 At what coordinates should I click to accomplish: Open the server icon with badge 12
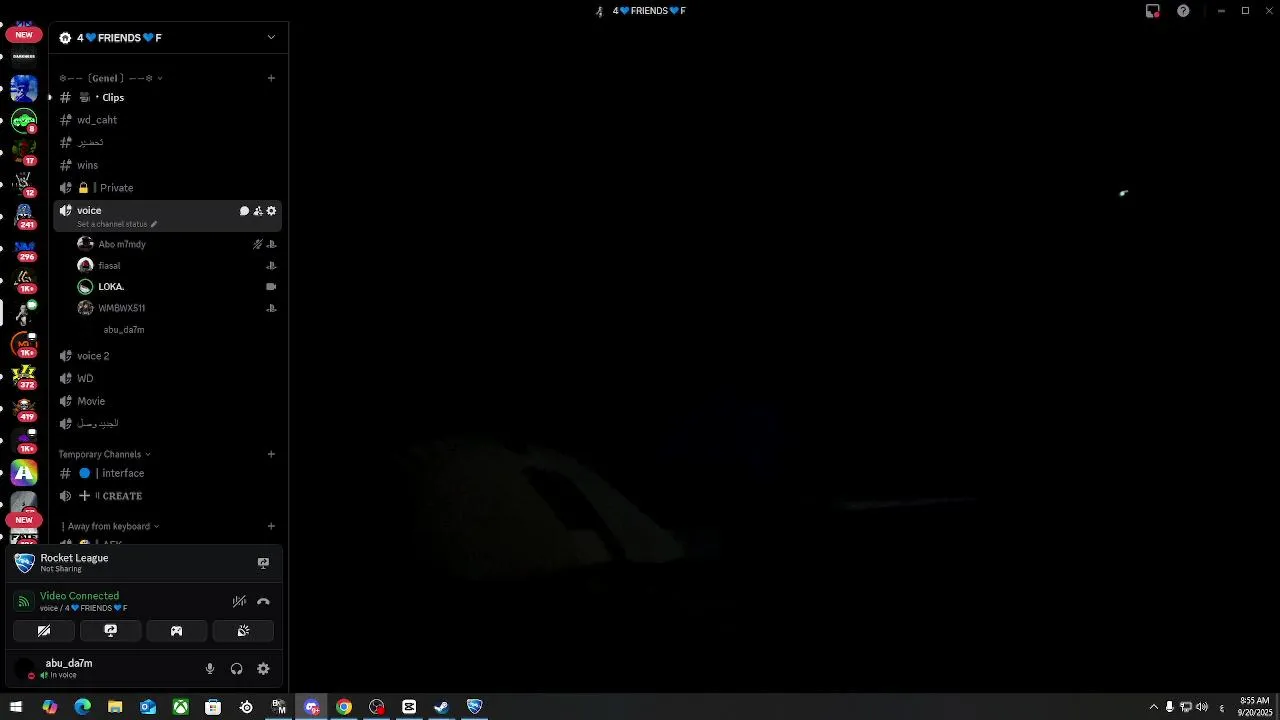[x=24, y=184]
